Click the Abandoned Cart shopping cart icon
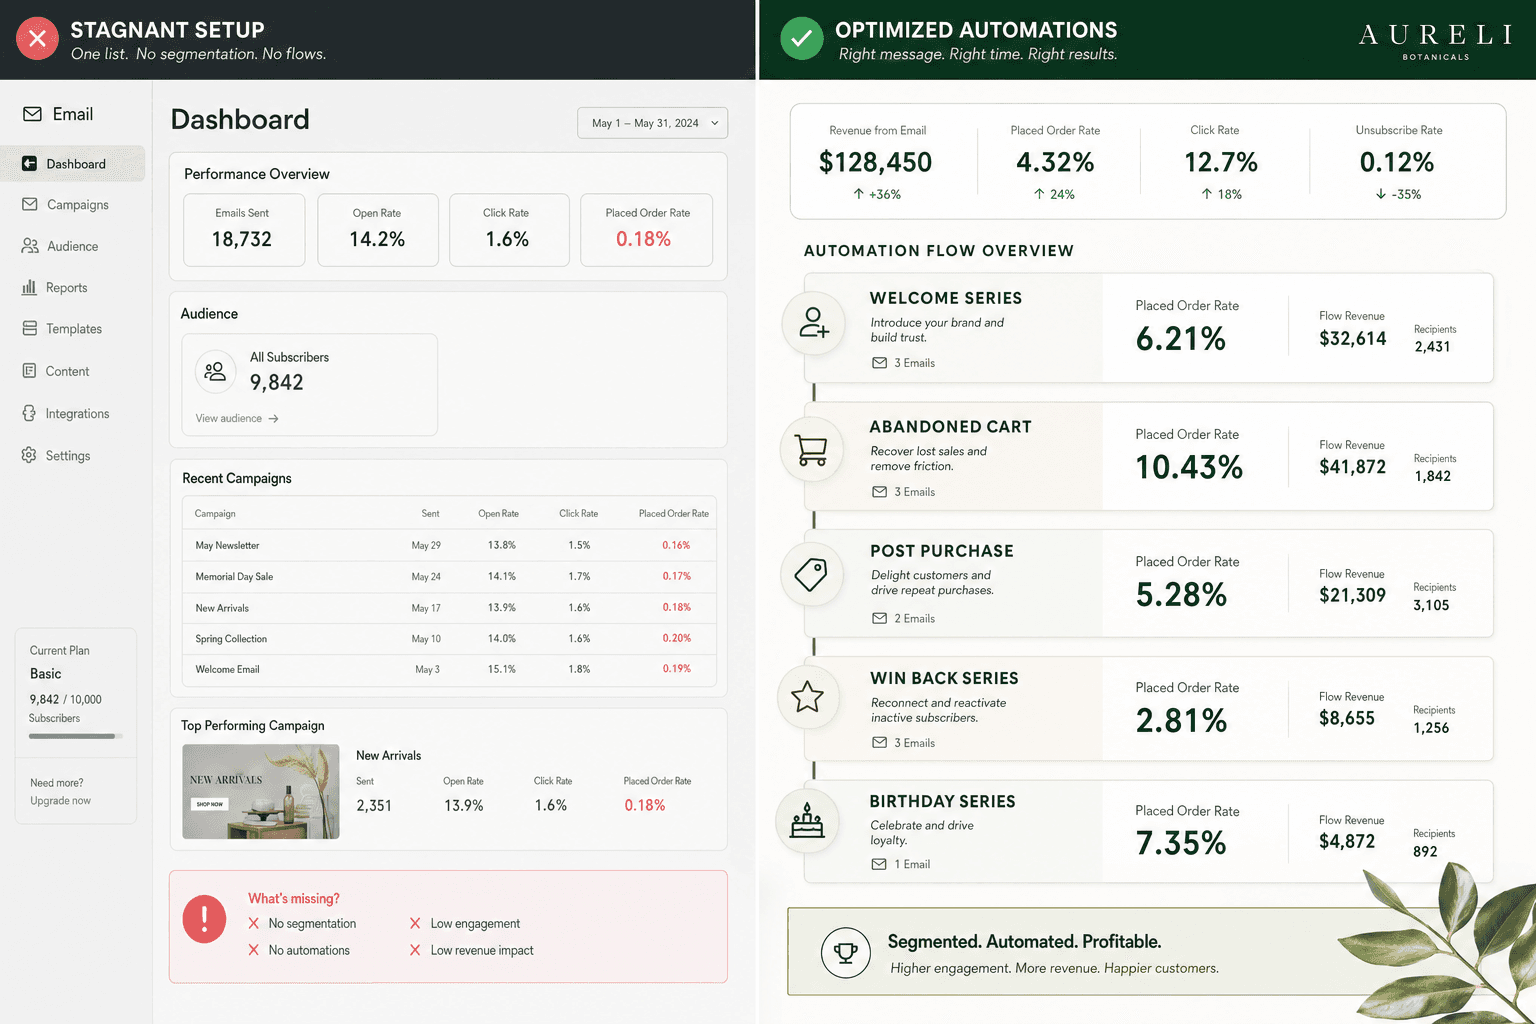The image size is (1536, 1024). pyautogui.click(x=812, y=450)
